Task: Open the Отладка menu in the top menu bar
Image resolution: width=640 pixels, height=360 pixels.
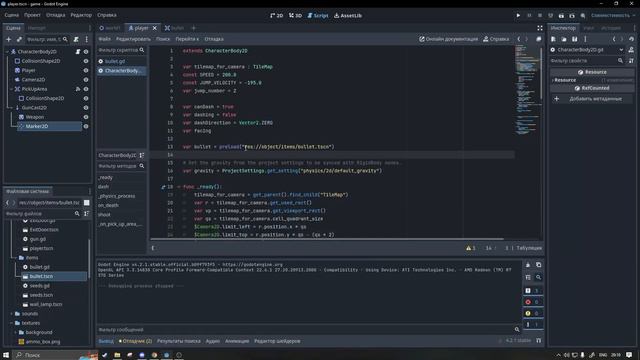Action: [56, 15]
